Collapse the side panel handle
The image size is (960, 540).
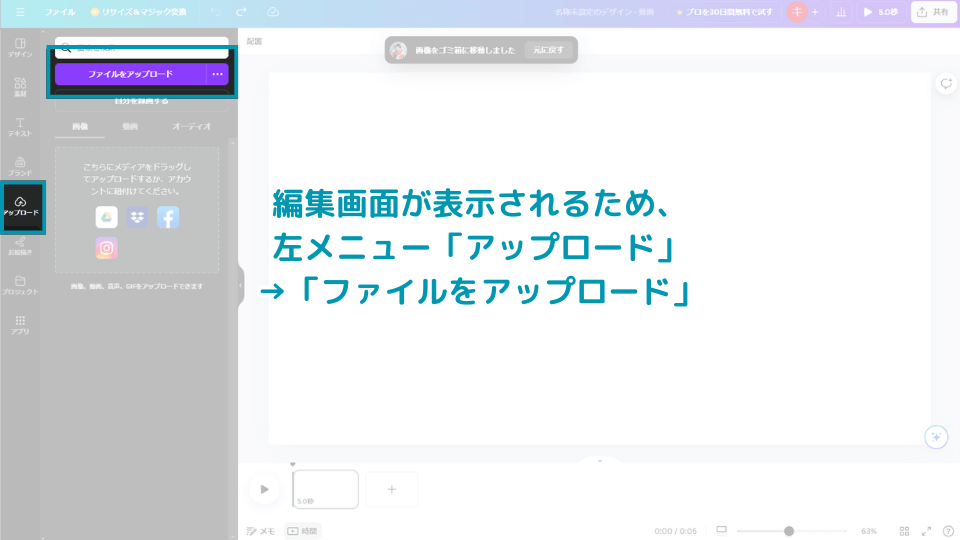pyautogui.click(x=241, y=285)
